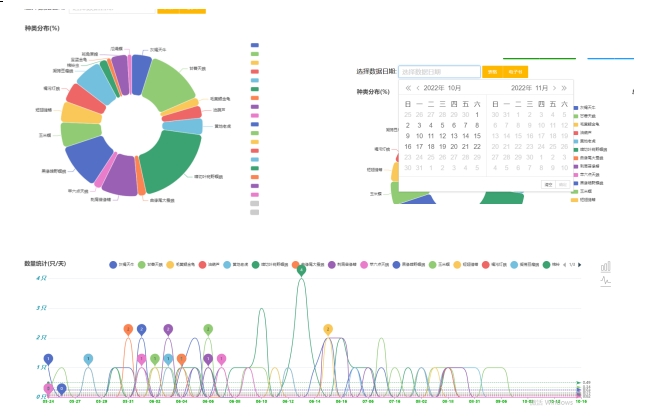667x418 pixels.
Task: Click the previous year double-arrow in calendar
Action: [406, 88]
